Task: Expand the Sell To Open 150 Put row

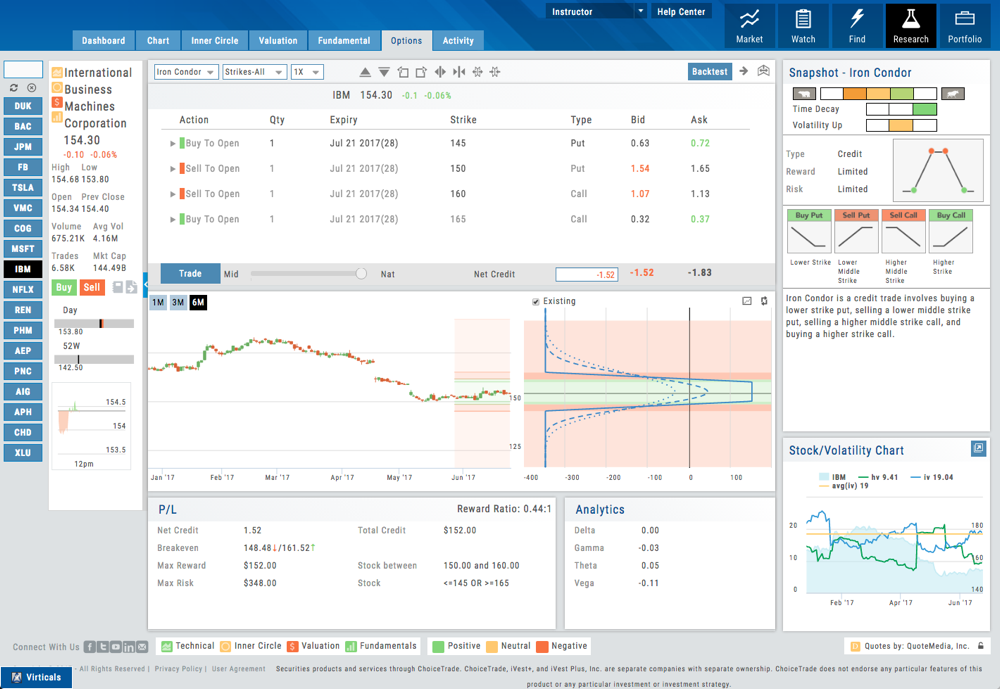Action: point(172,169)
